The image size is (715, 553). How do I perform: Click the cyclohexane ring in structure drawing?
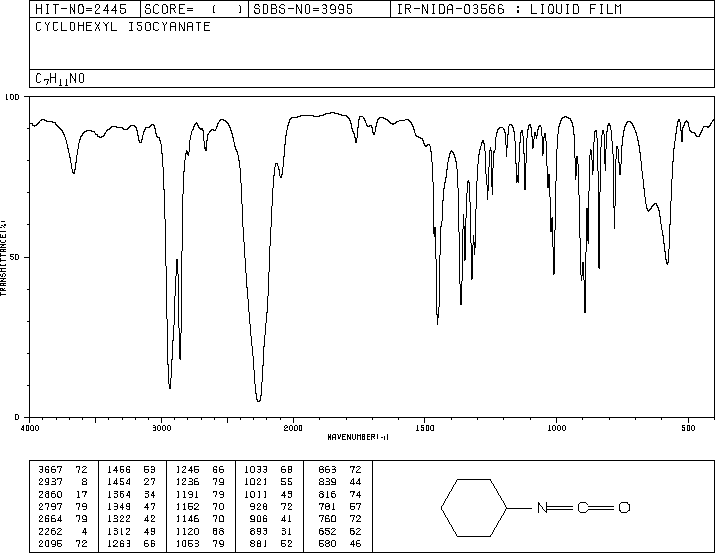pyautogui.click(x=474, y=507)
